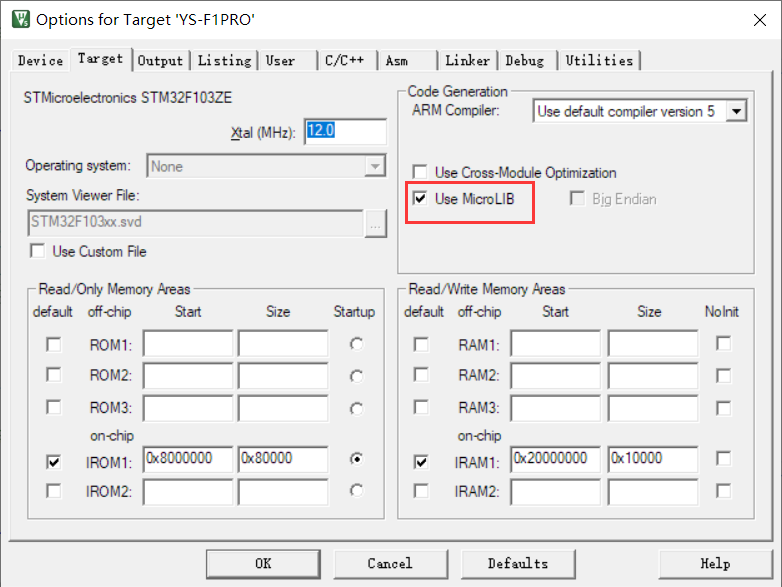Image resolution: width=782 pixels, height=587 pixels.
Task: Toggle the Big Endian checkbox
Action: click(x=577, y=198)
